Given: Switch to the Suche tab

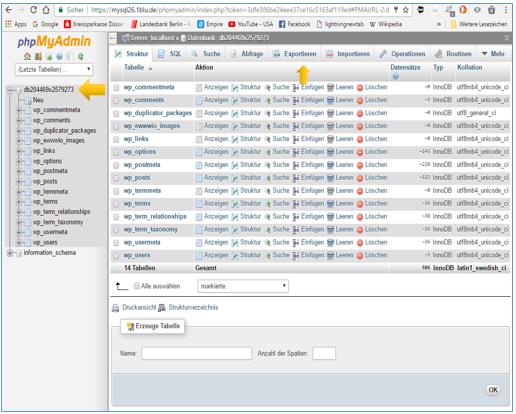Looking at the screenshot, I should 206,54.
